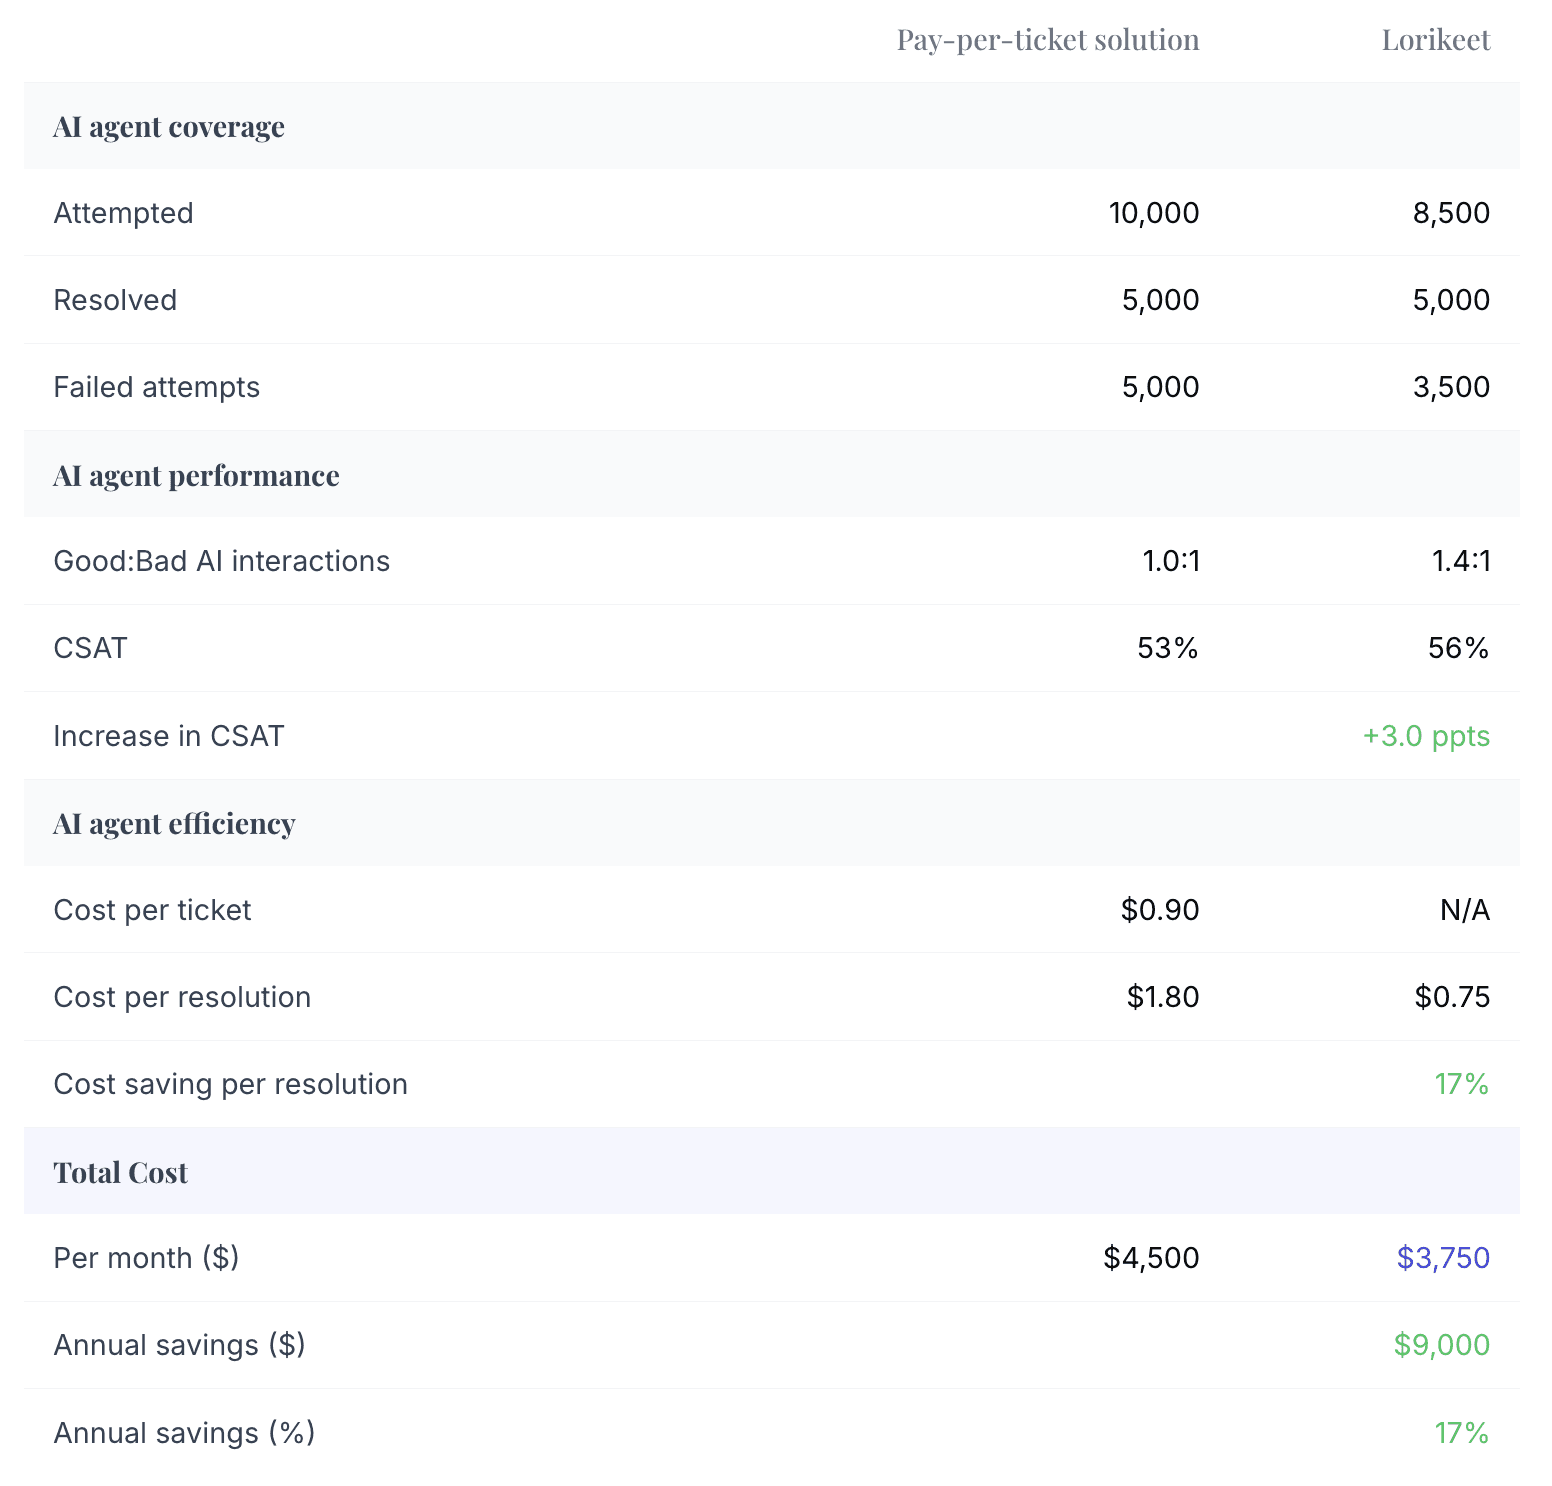Click Lorikeet's 8,500 attempted value

coord(1451,213)
